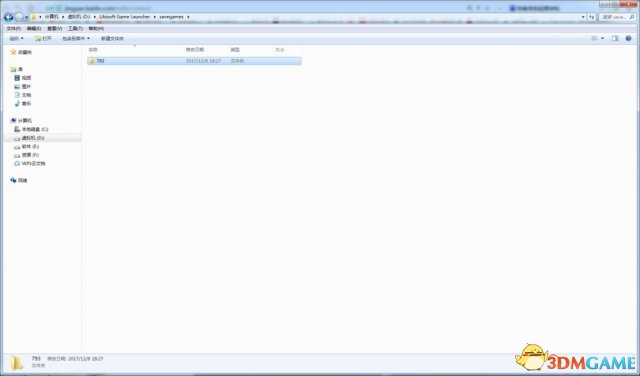Image resolution: width=640 pixels, height=376 pixels.
Task: Expand the address bar history dropdown
Action: [x=583, y=17]
